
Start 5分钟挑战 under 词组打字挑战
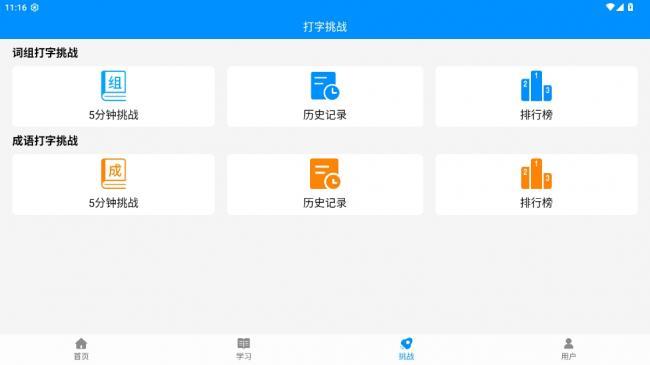click(x=114, y=115)
